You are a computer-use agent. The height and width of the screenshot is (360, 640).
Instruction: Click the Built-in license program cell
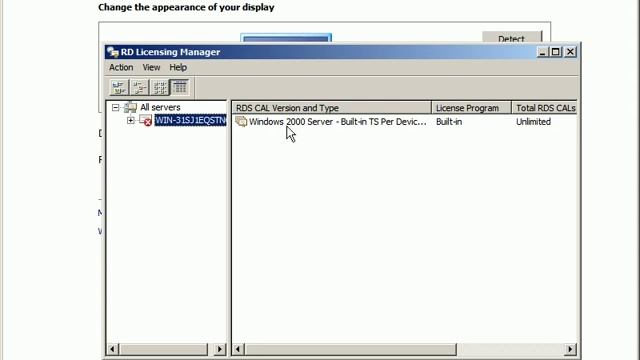click(449, 122)
